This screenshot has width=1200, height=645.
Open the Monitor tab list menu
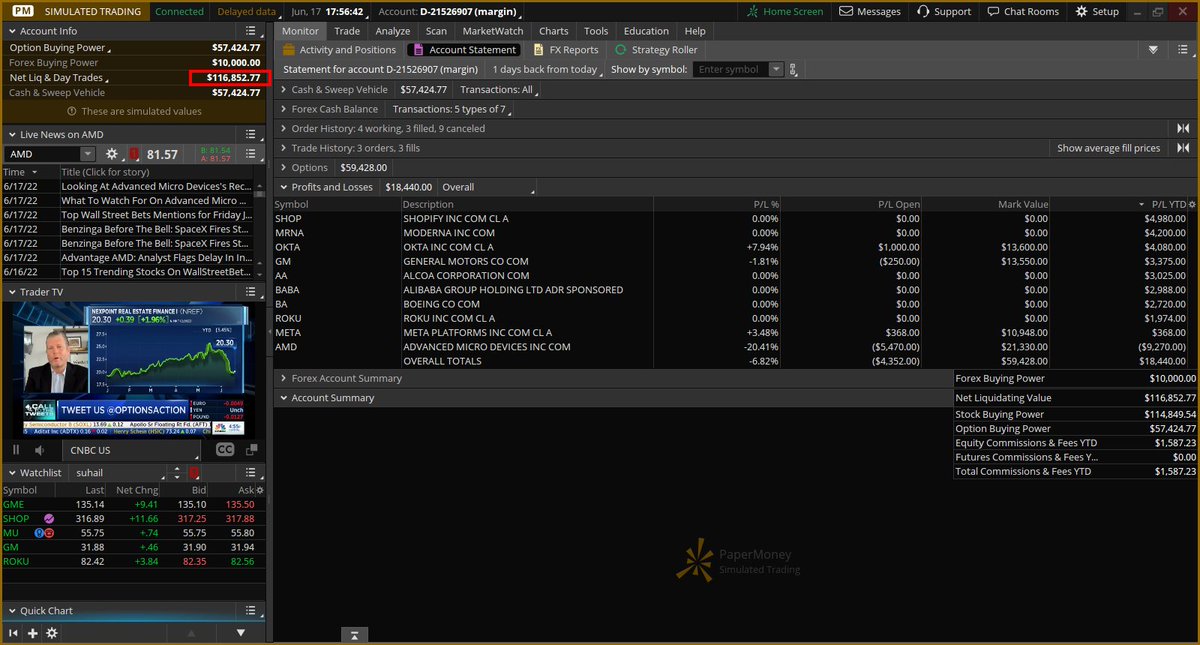[1183, 49]
